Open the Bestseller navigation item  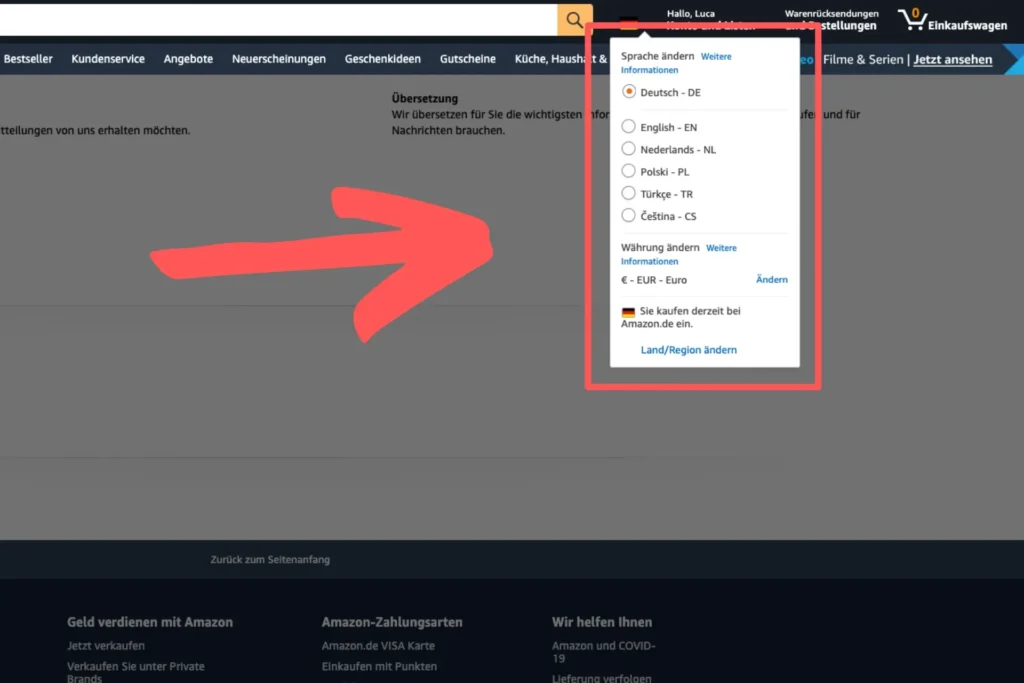pyautogui.click(x=28, y=59)
